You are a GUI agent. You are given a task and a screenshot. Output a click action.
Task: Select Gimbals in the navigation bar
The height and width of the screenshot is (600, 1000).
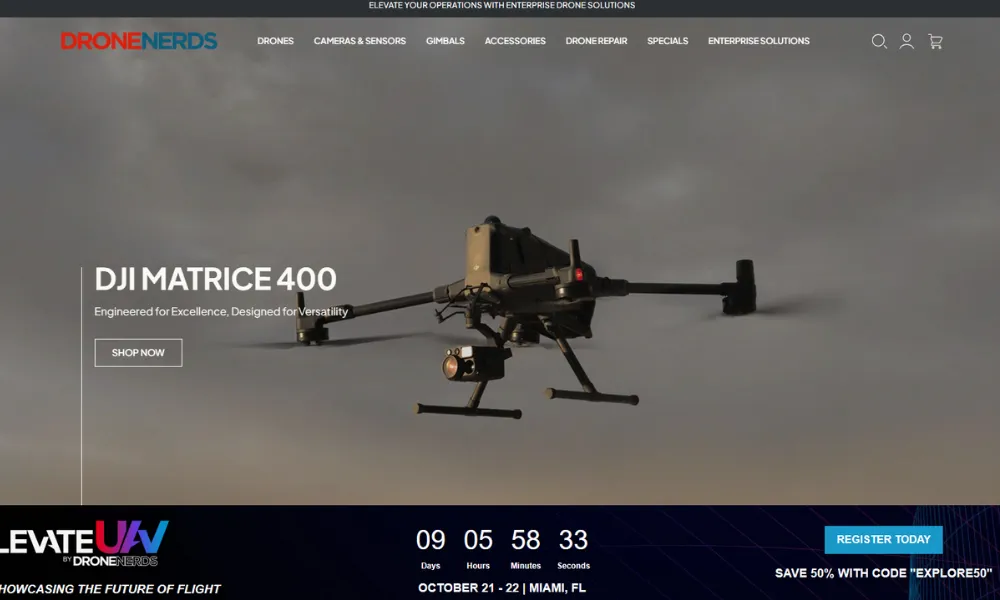pyautogui.click(x=445, y=41)
